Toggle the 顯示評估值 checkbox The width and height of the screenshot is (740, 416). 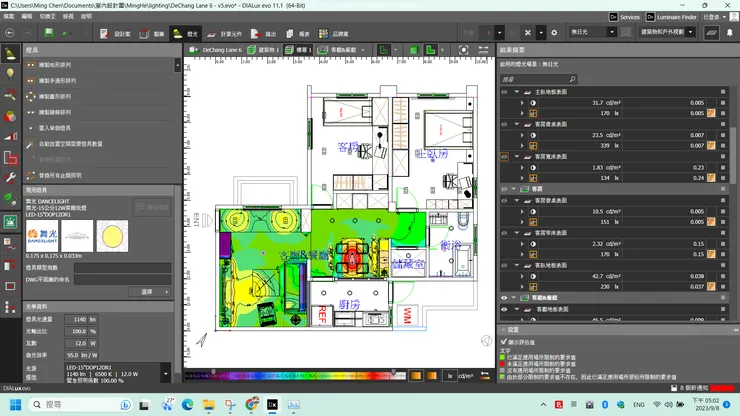pyautogui.click(x=504, y=340)
